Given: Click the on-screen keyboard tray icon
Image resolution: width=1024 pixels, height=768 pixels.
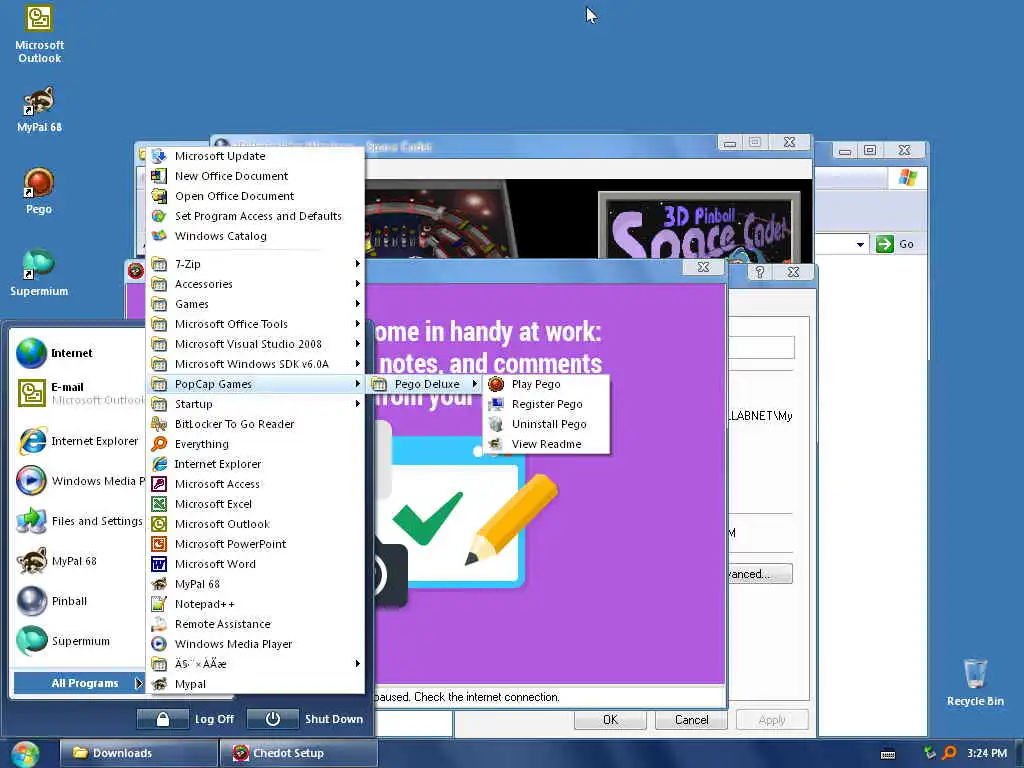Looking at the screenshot, I should tap(888, 754).
